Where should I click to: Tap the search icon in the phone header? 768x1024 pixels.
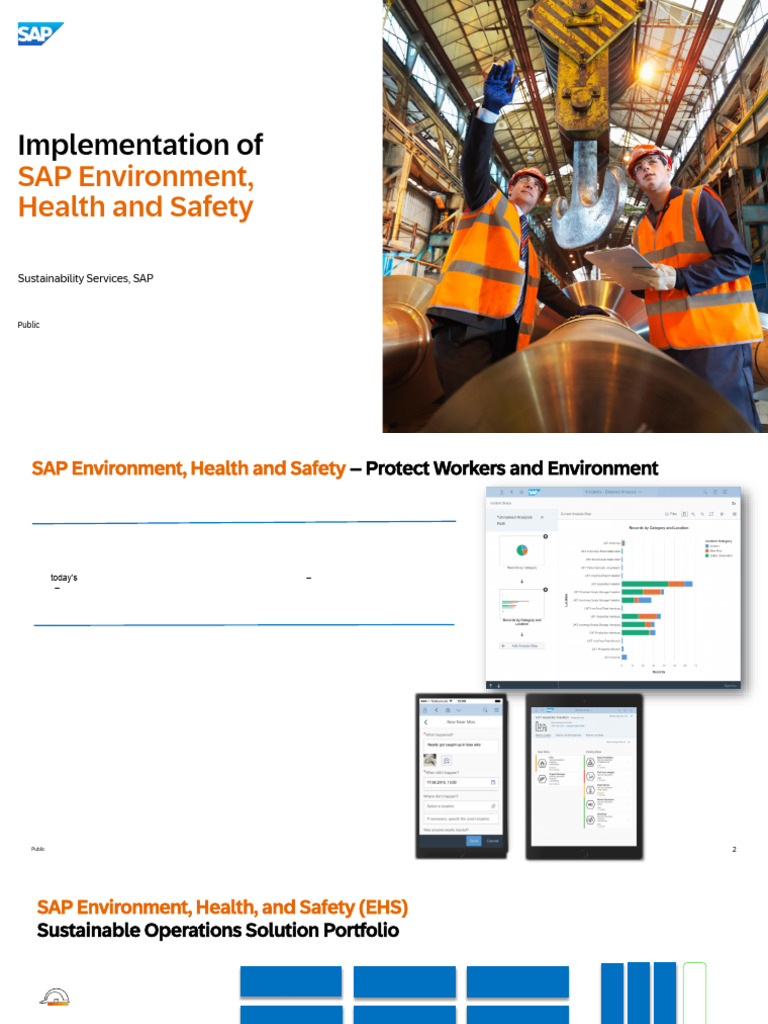(x=485, y=710)
